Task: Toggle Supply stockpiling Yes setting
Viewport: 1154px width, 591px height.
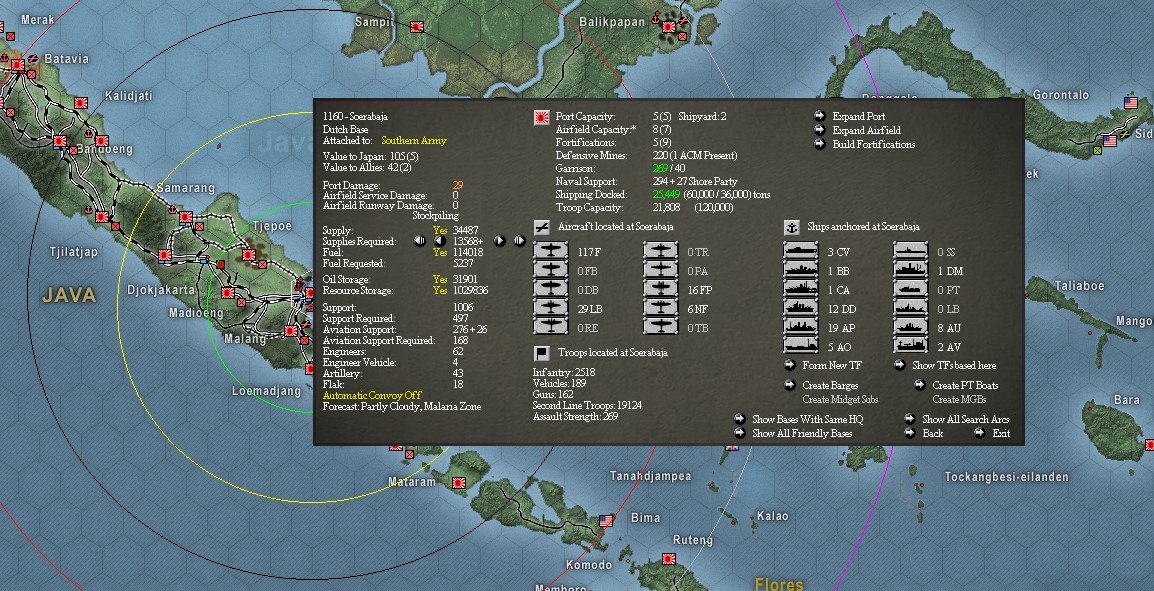Action: pyautogui.click(x=439, y=230)
